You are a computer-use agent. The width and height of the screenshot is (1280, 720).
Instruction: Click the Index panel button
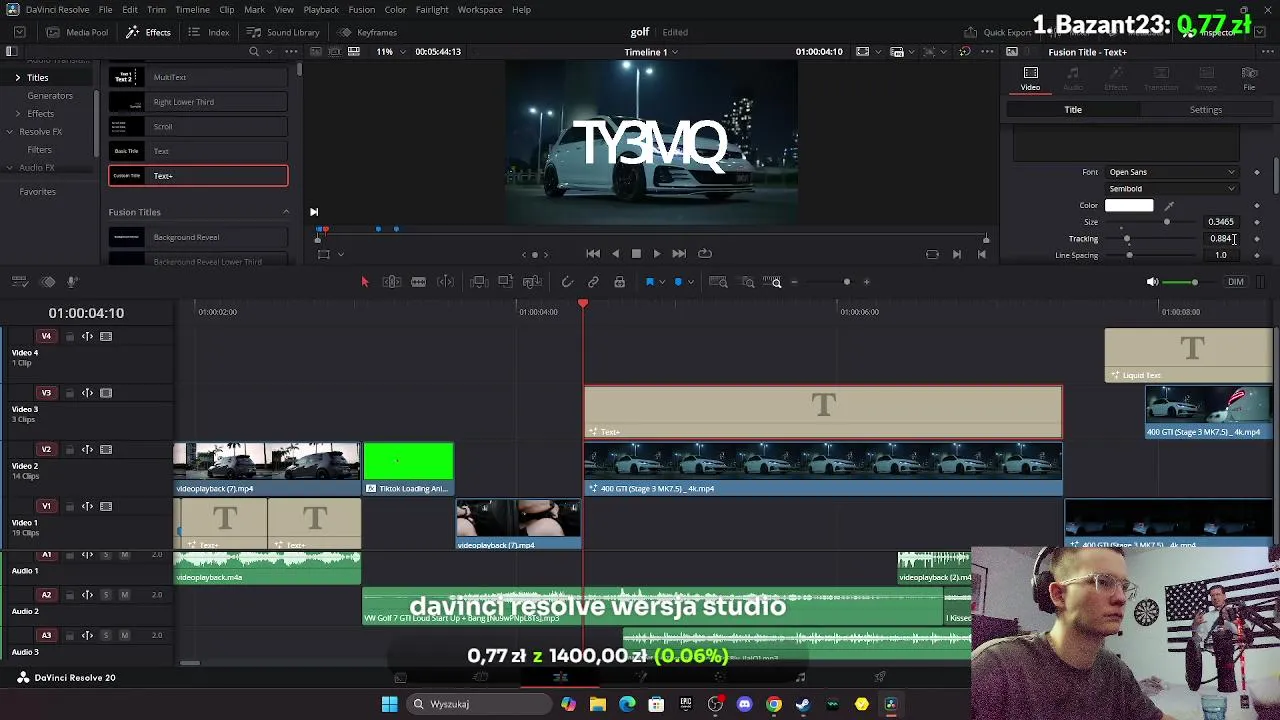[x=209, y=32]
